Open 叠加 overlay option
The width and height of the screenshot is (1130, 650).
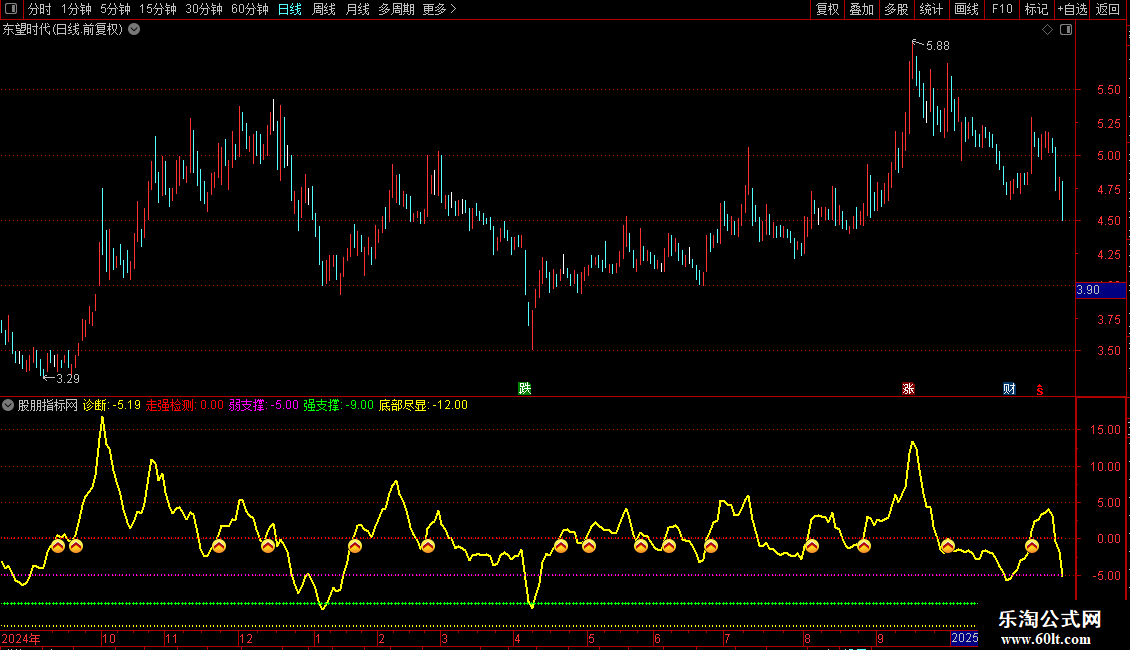pos(861,10)
